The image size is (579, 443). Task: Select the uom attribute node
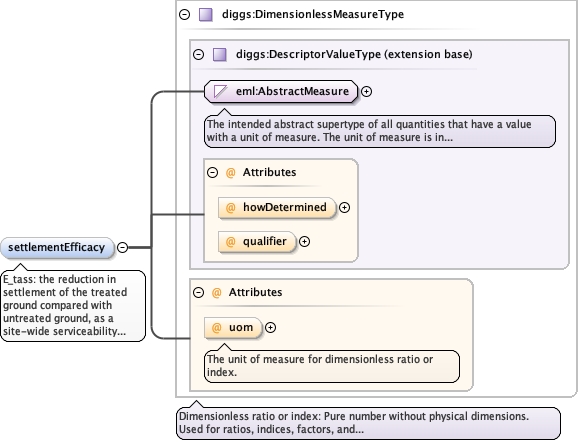[x=233, y=327]
